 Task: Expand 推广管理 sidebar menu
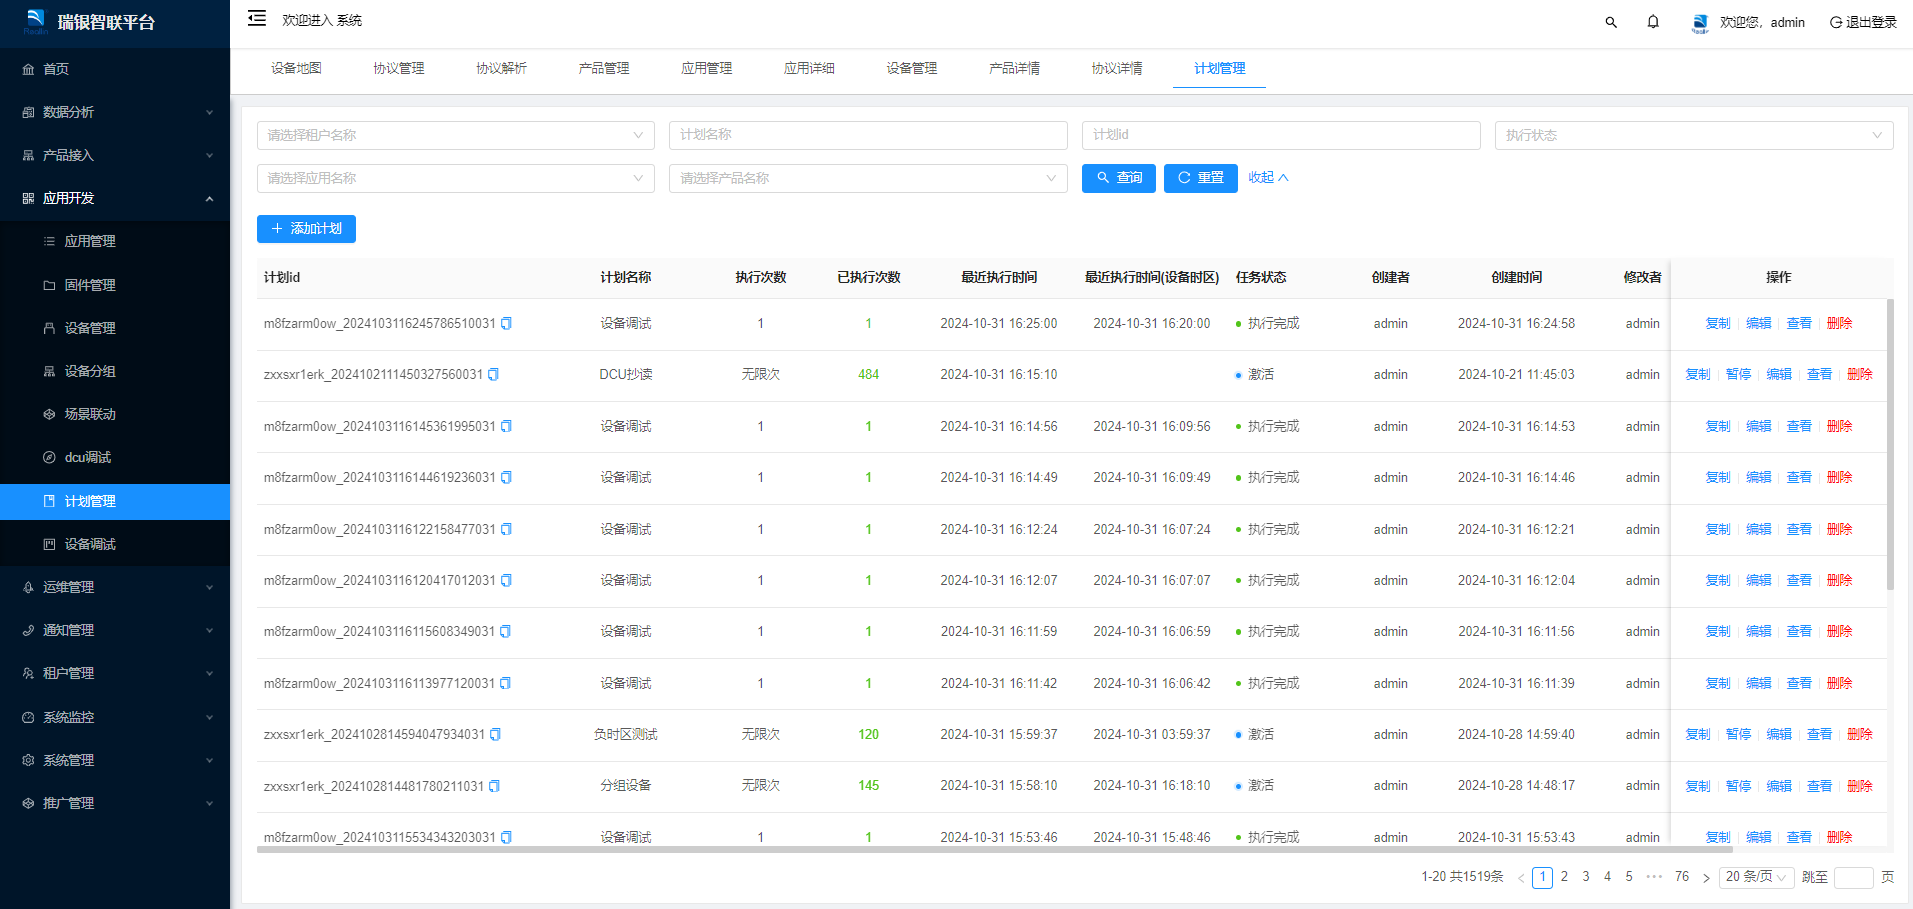[x=115, y=803]
